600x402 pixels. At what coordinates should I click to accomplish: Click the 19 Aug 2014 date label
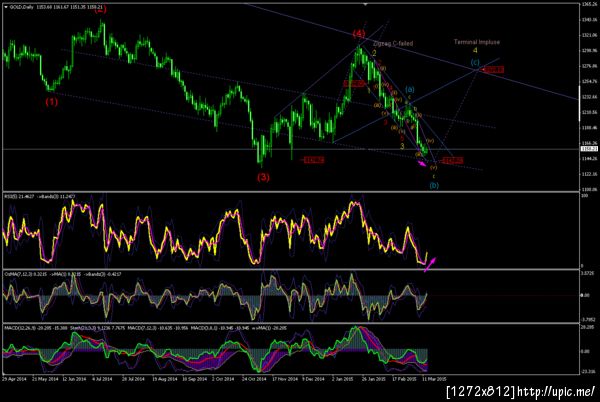[x=165, y=379]
